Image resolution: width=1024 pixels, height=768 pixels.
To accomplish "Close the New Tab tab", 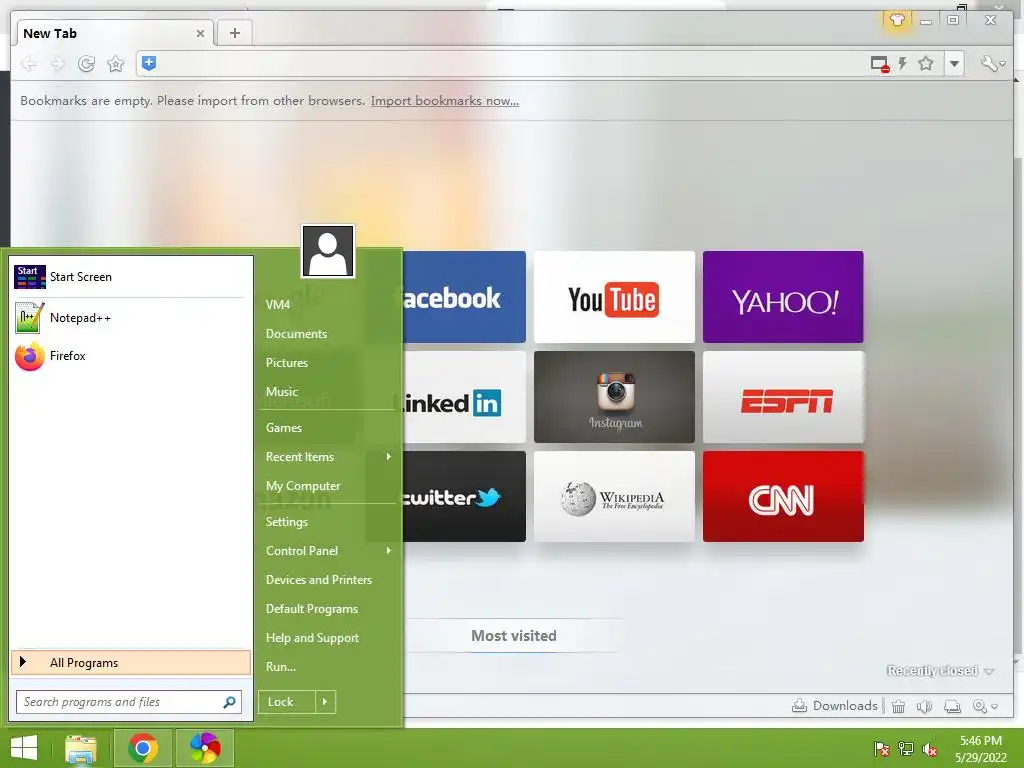I will coord(200,33).
